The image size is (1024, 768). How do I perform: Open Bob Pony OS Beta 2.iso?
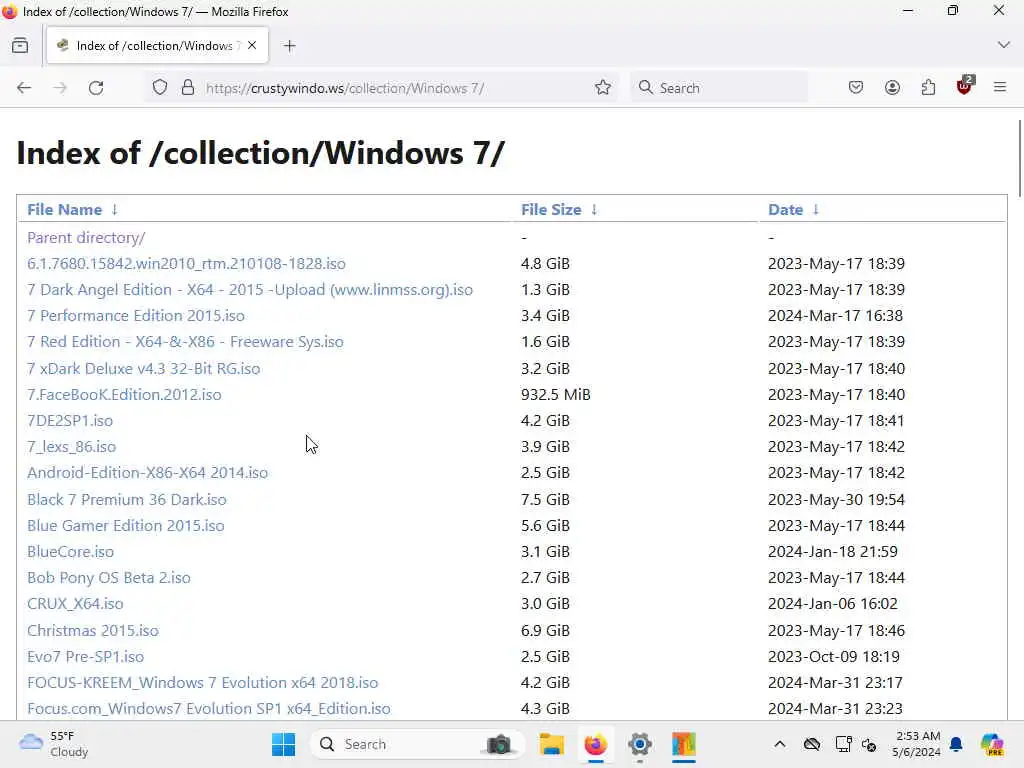tap(108, 578)
